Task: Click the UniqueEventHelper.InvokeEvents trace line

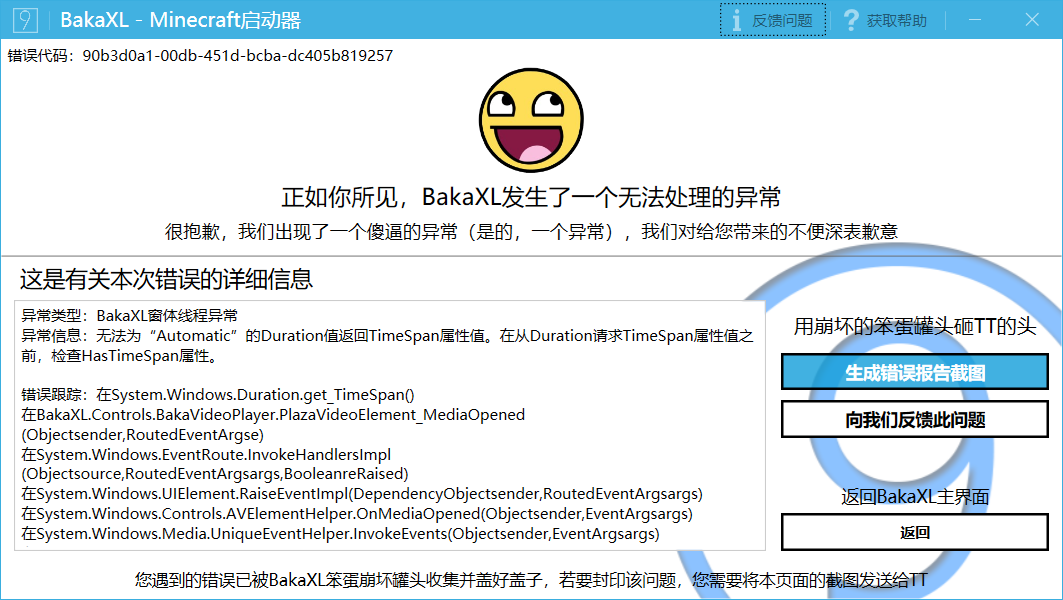Action: [340, 534]
